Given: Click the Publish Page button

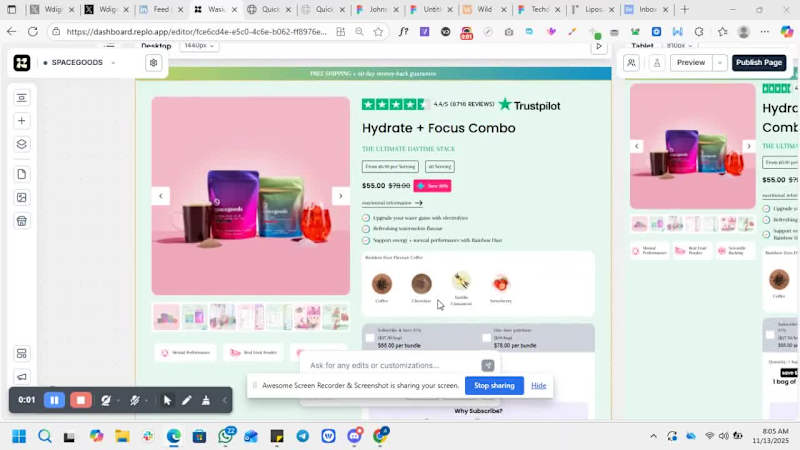Looking at the screenshot, I should tap(759, 63).
